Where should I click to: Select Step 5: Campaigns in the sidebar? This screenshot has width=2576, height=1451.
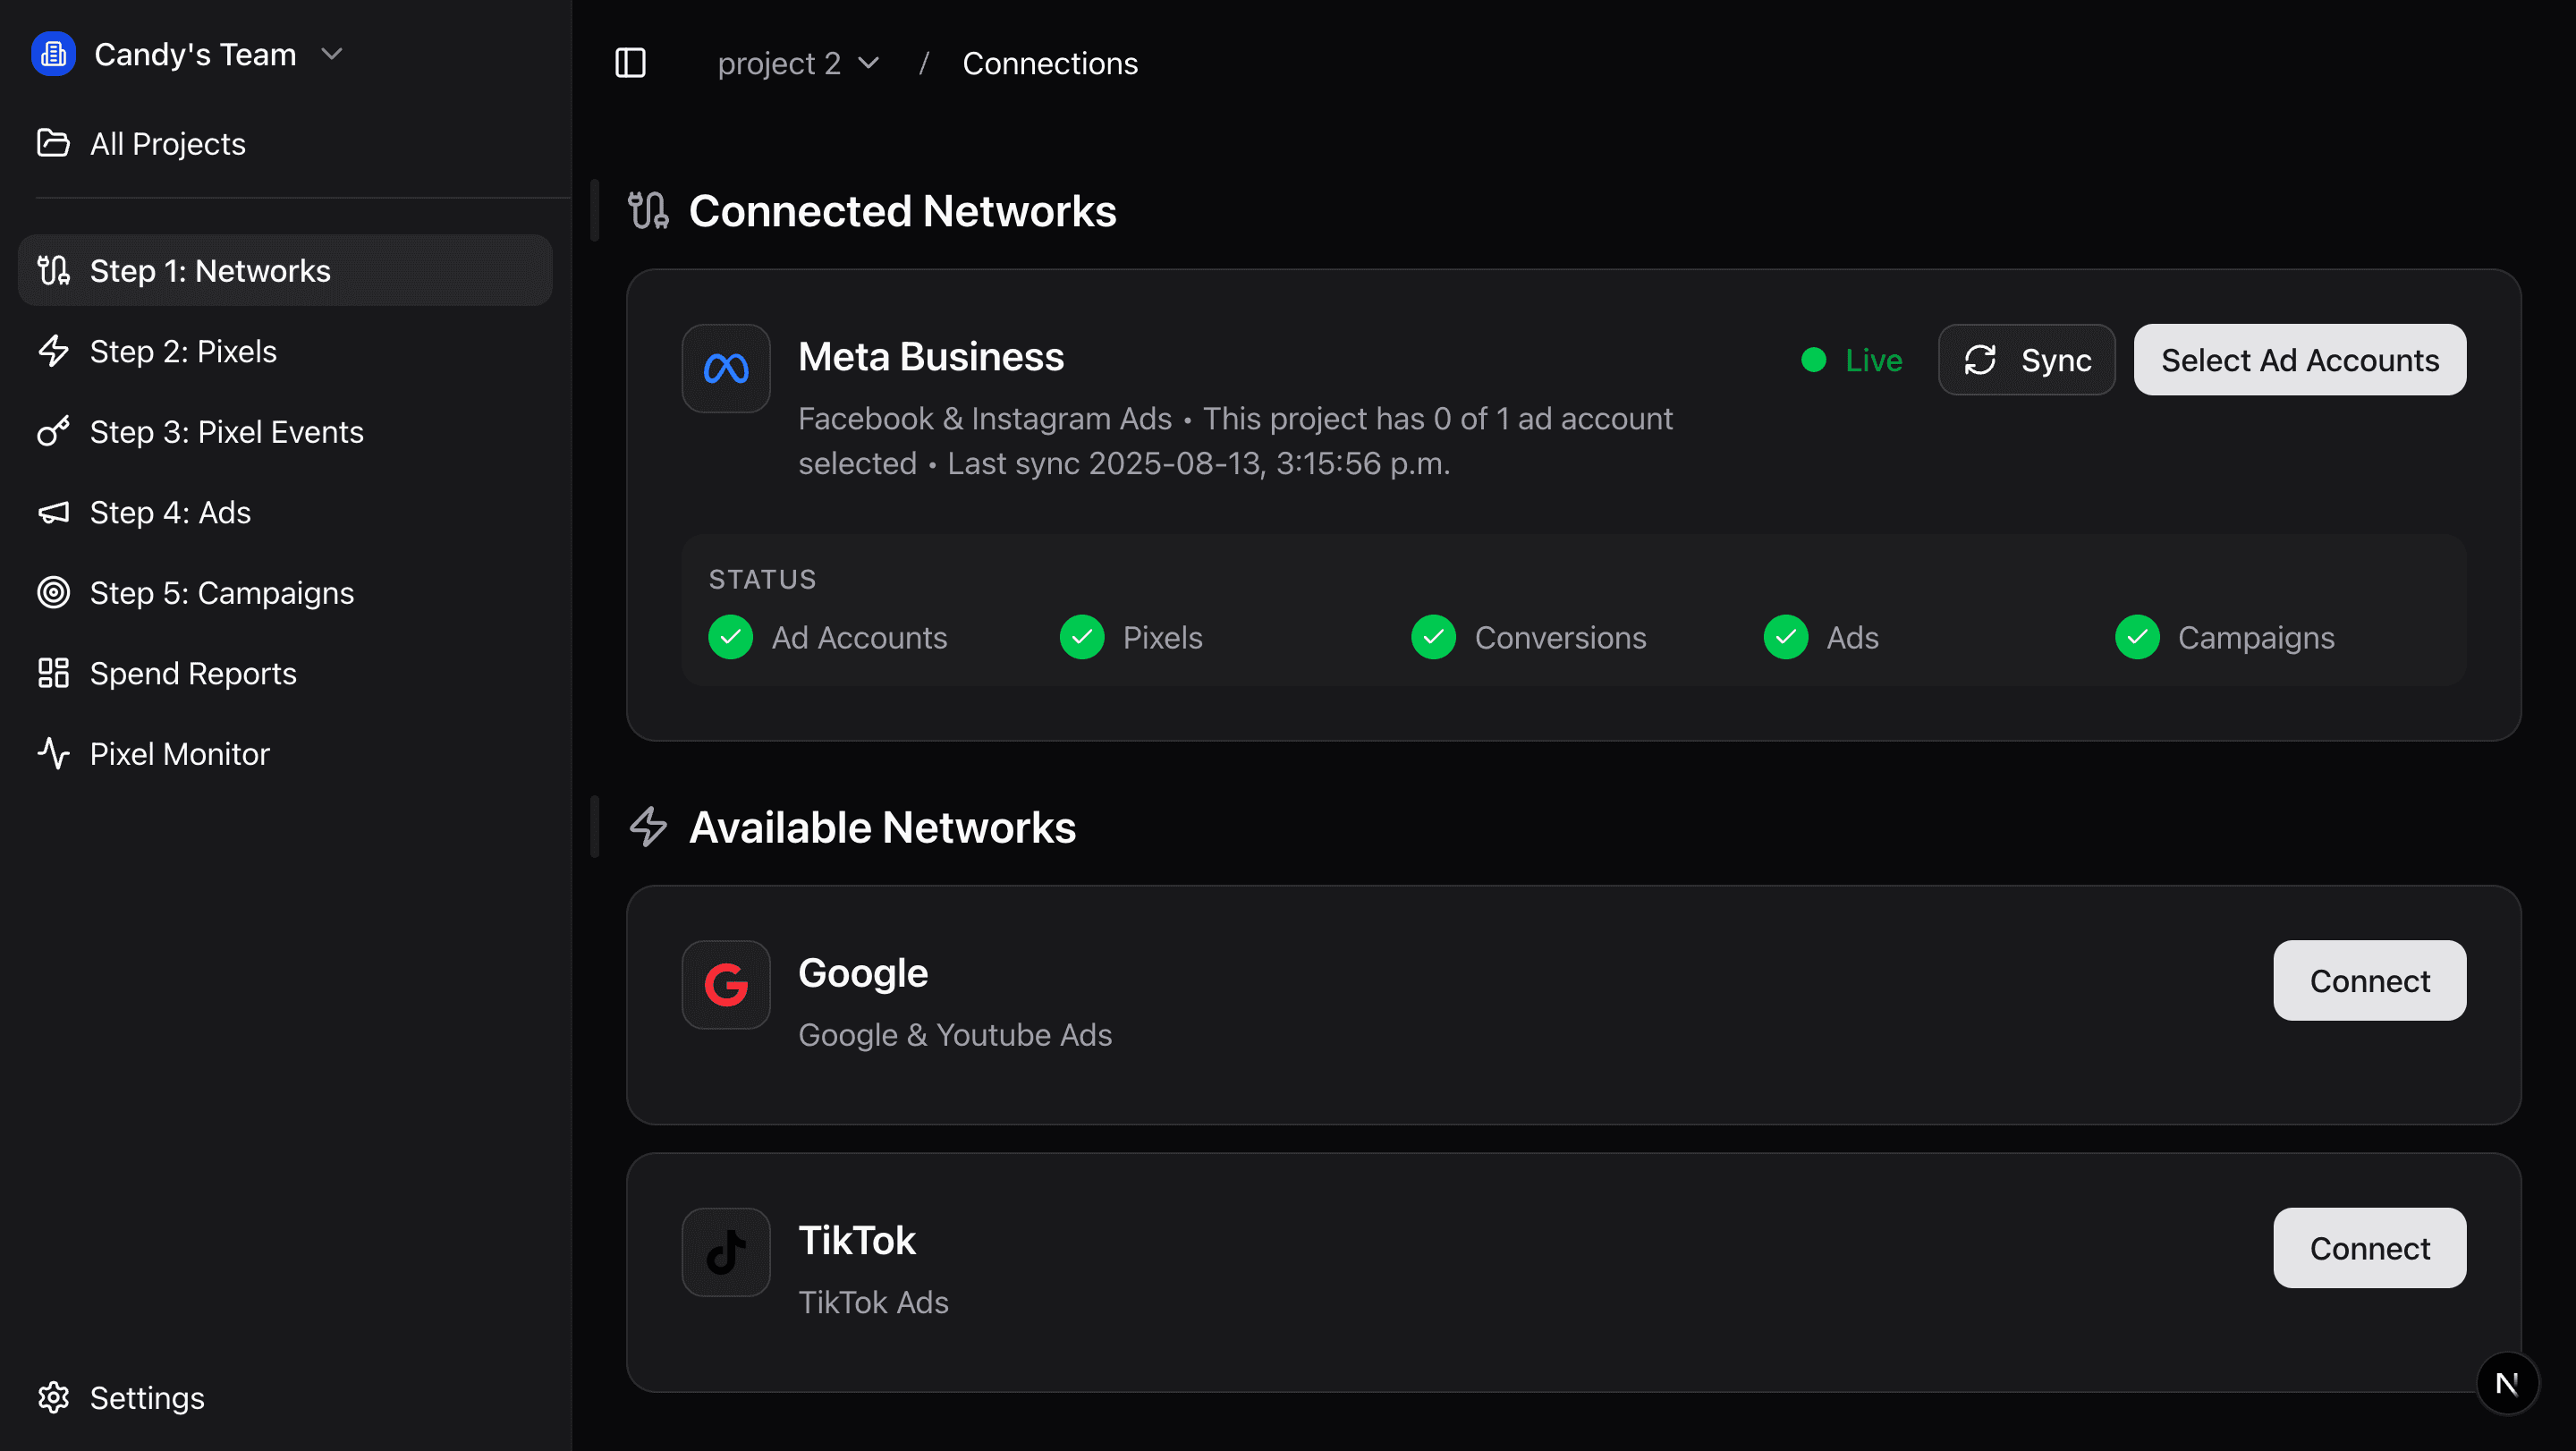[221, 592]
